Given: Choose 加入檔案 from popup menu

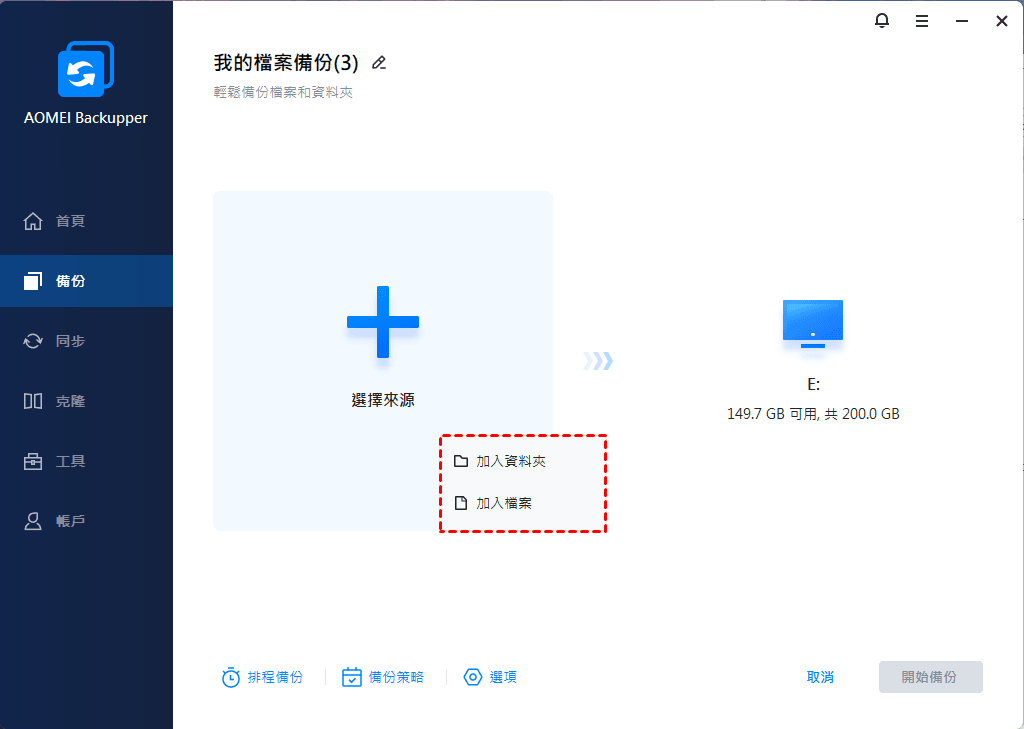Looking at the screenshot, I should coord(522,503).
